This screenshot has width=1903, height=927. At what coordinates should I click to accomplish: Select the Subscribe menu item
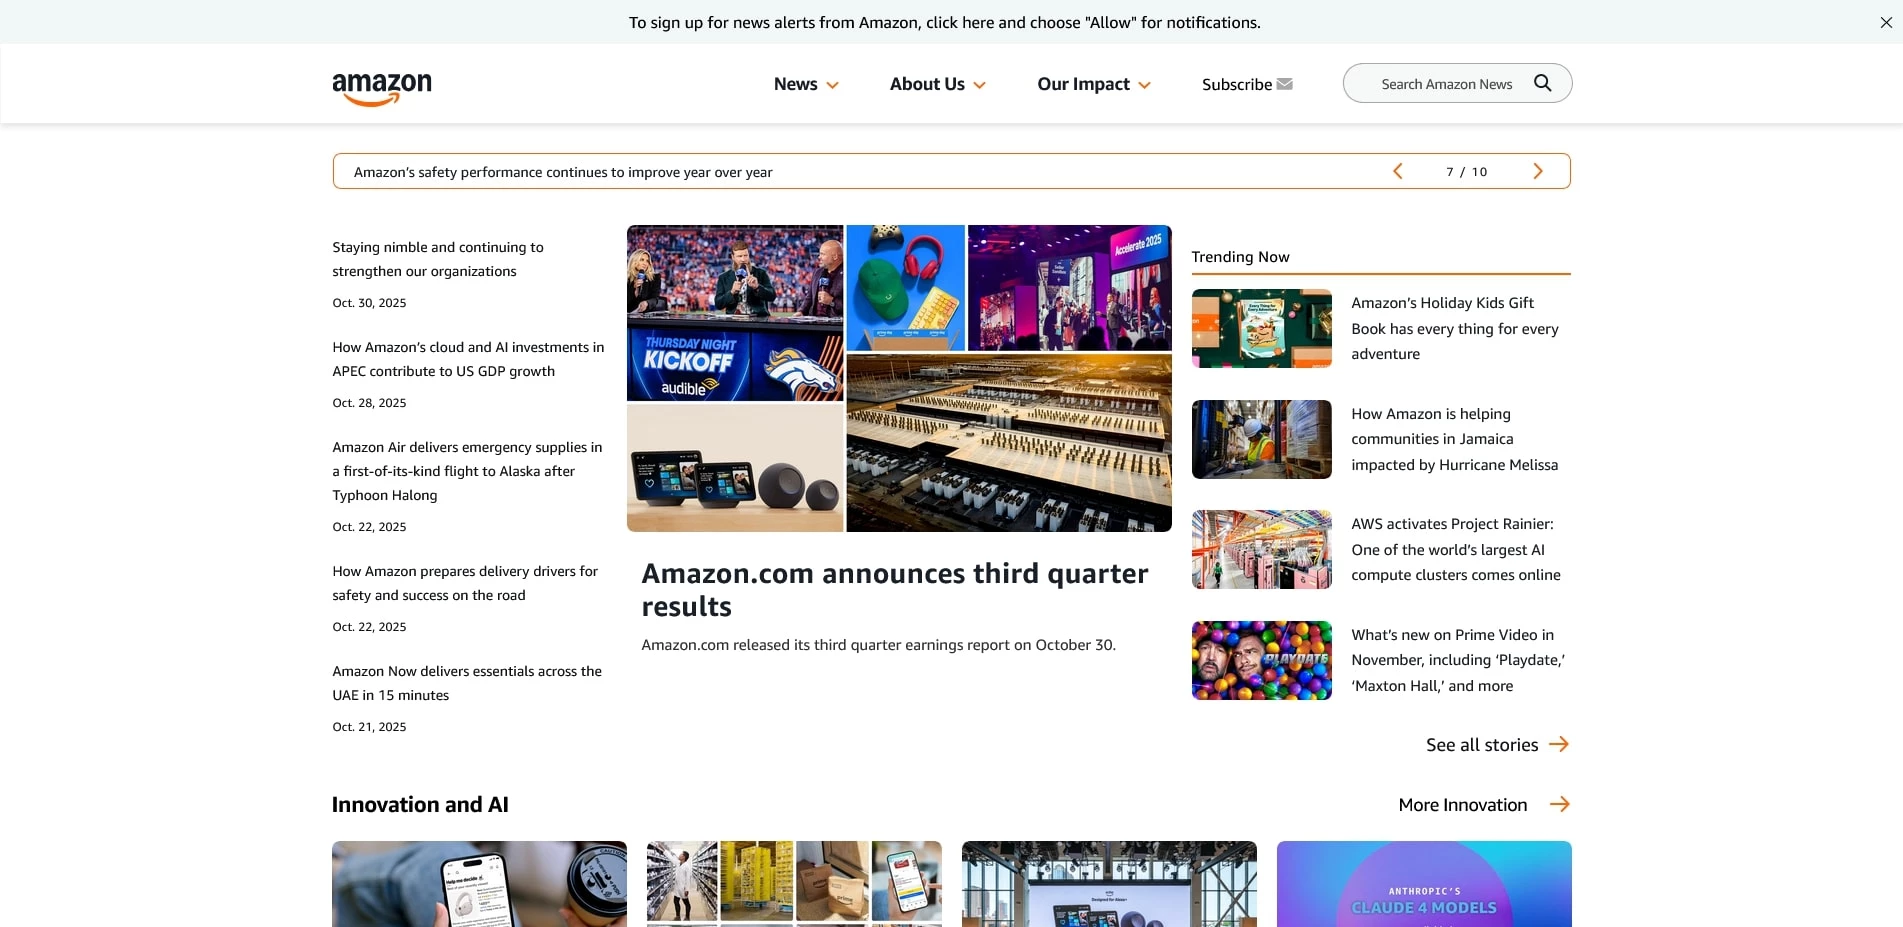pos(1236,84)
